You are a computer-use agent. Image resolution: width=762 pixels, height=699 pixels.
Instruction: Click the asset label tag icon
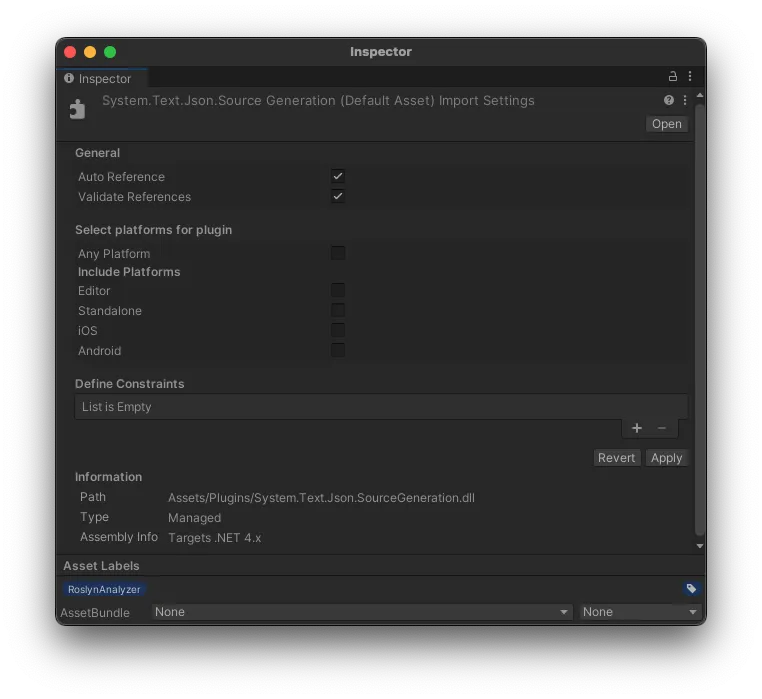[x=691, y=589]
